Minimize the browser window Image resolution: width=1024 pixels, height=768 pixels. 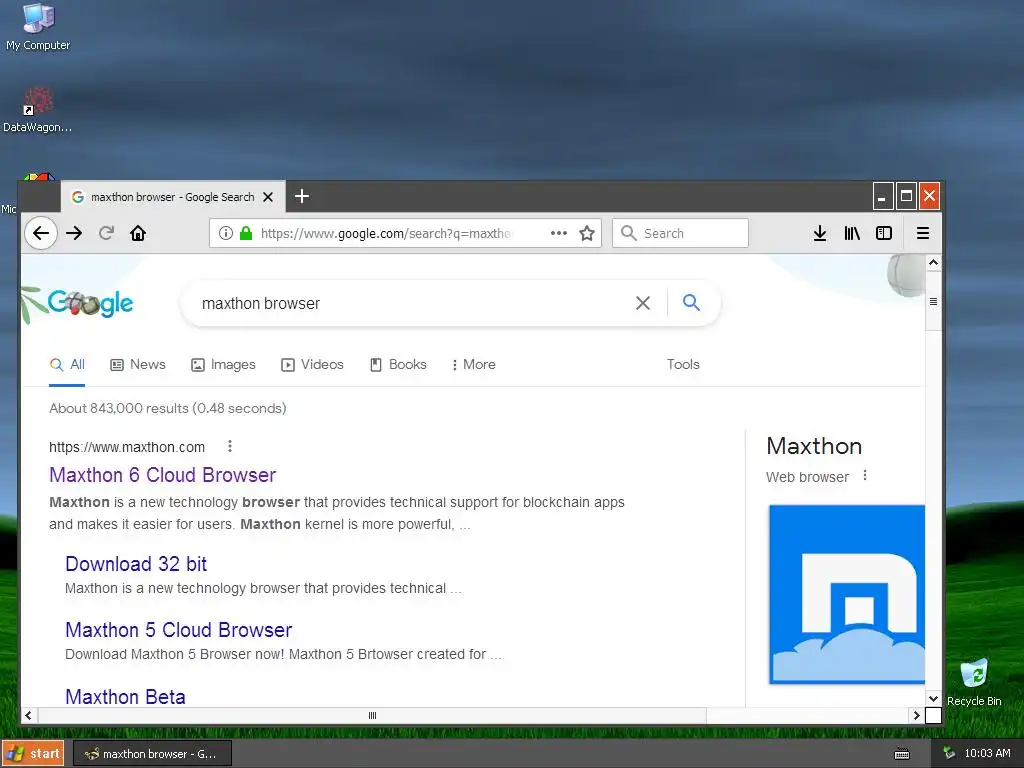(882, 196)
